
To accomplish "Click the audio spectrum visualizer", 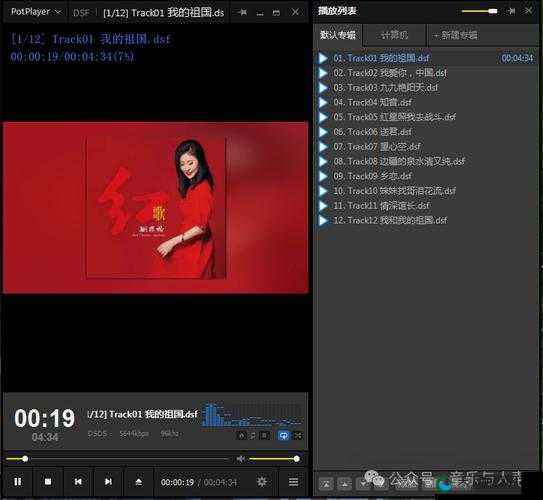I will [x=251, y=415].
